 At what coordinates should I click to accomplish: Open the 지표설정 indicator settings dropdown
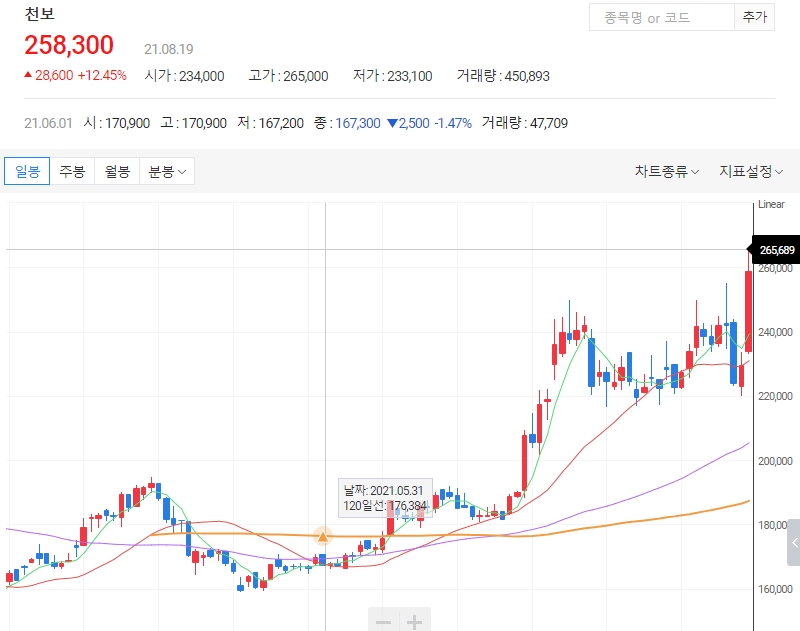pos(751,171)
